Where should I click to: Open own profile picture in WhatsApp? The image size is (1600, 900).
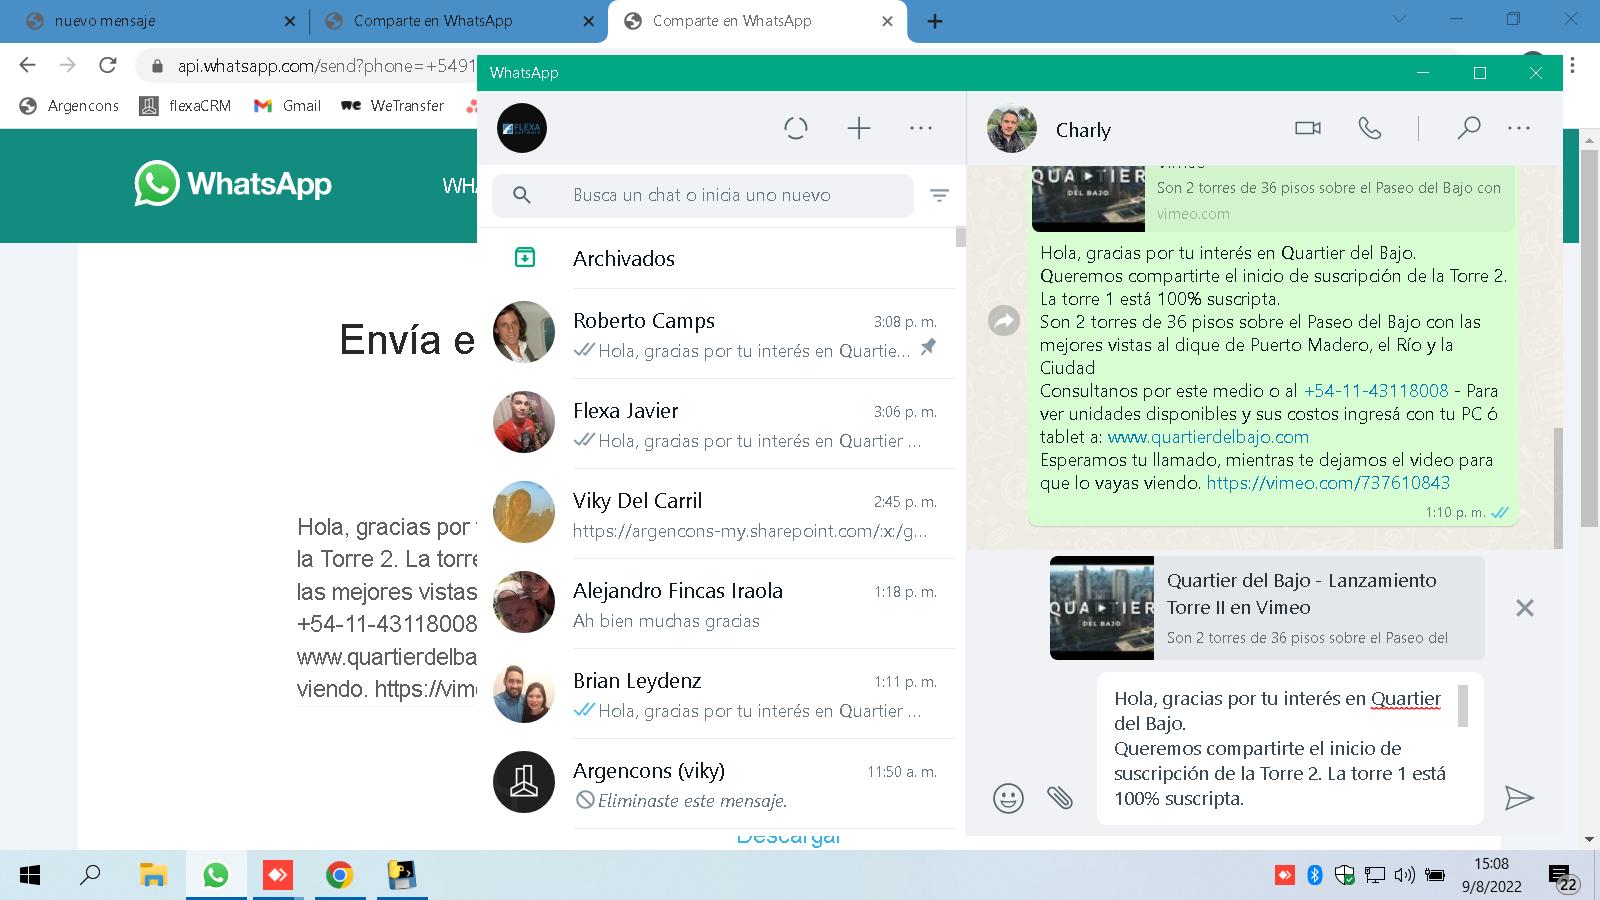[522, 128]
